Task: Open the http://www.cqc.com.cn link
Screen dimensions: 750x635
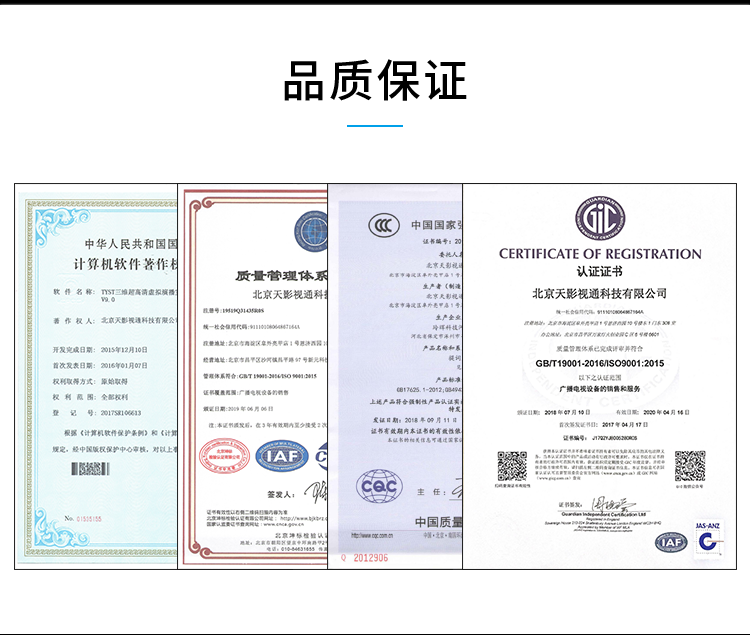Action: pos(372,536)
